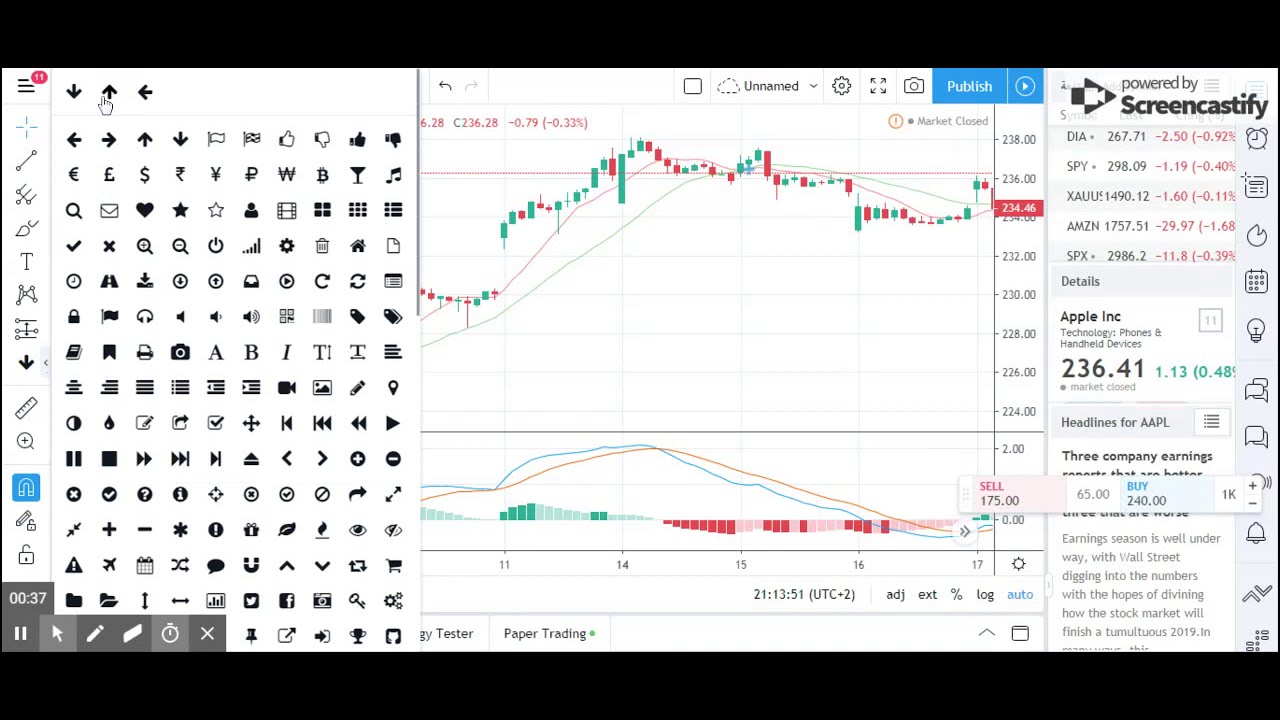1280x720 pixels.
Task: Pick the airplane icon
Action: 109,565
